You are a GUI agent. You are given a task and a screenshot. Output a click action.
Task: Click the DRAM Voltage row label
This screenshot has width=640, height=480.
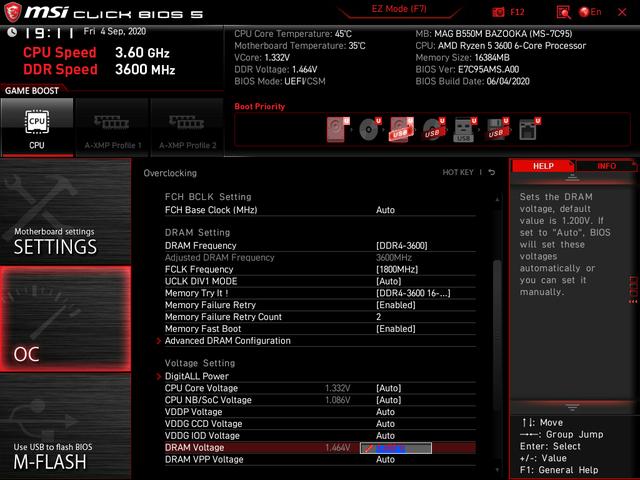click(194, 448)
